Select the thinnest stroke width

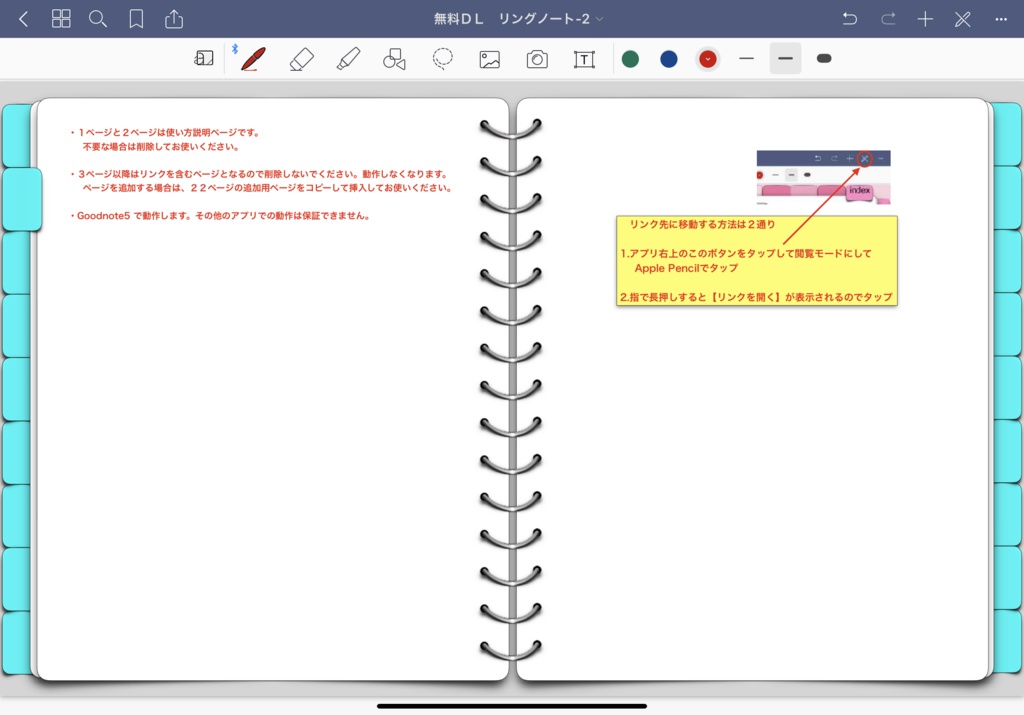tap(746, 59)
